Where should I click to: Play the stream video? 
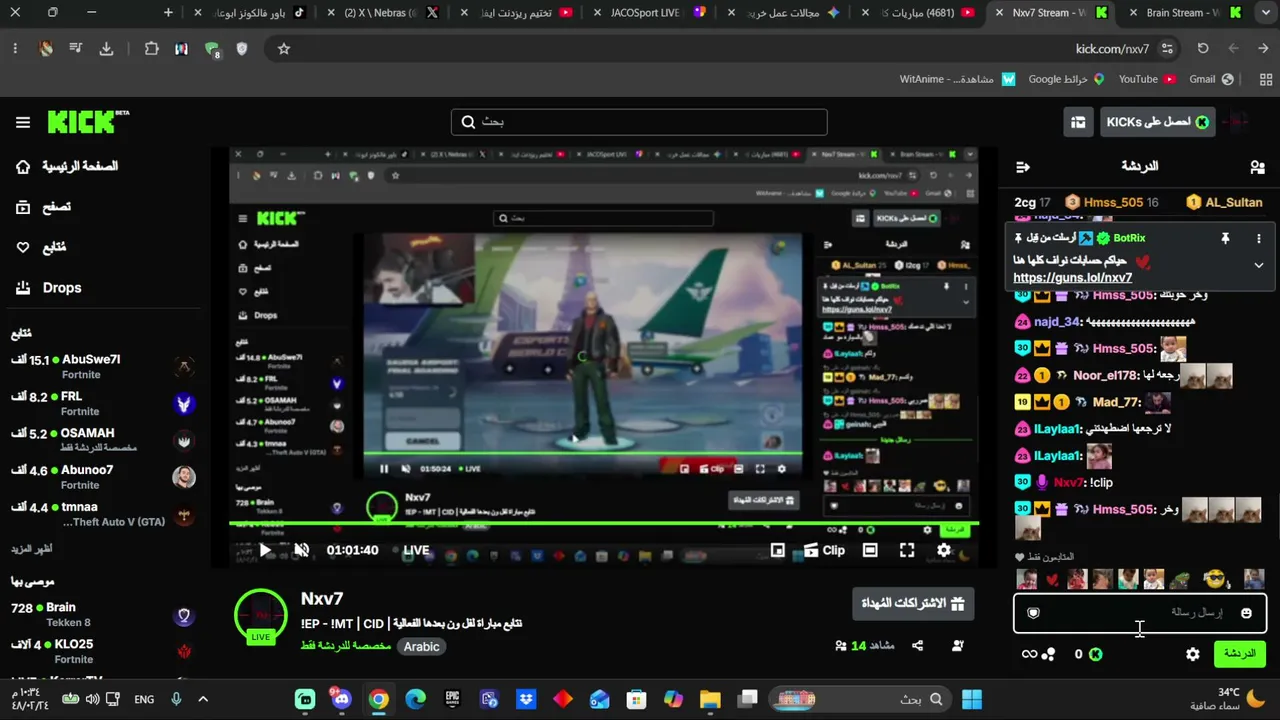[265, 550]
